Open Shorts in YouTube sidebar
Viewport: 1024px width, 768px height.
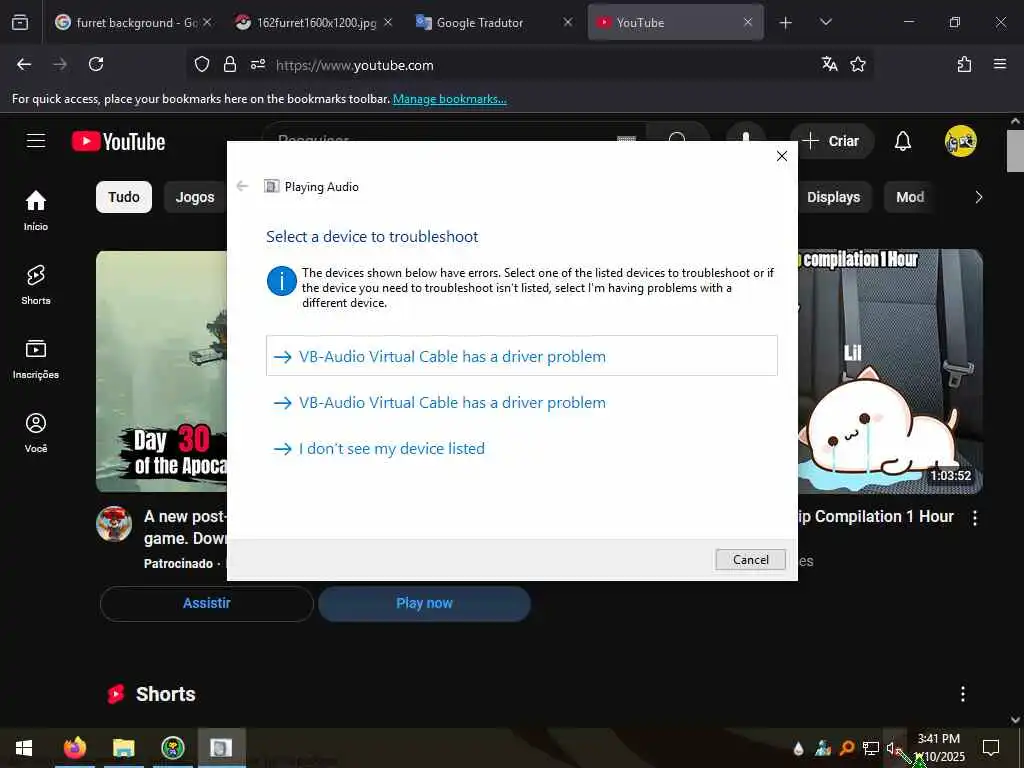pos(36,285)
